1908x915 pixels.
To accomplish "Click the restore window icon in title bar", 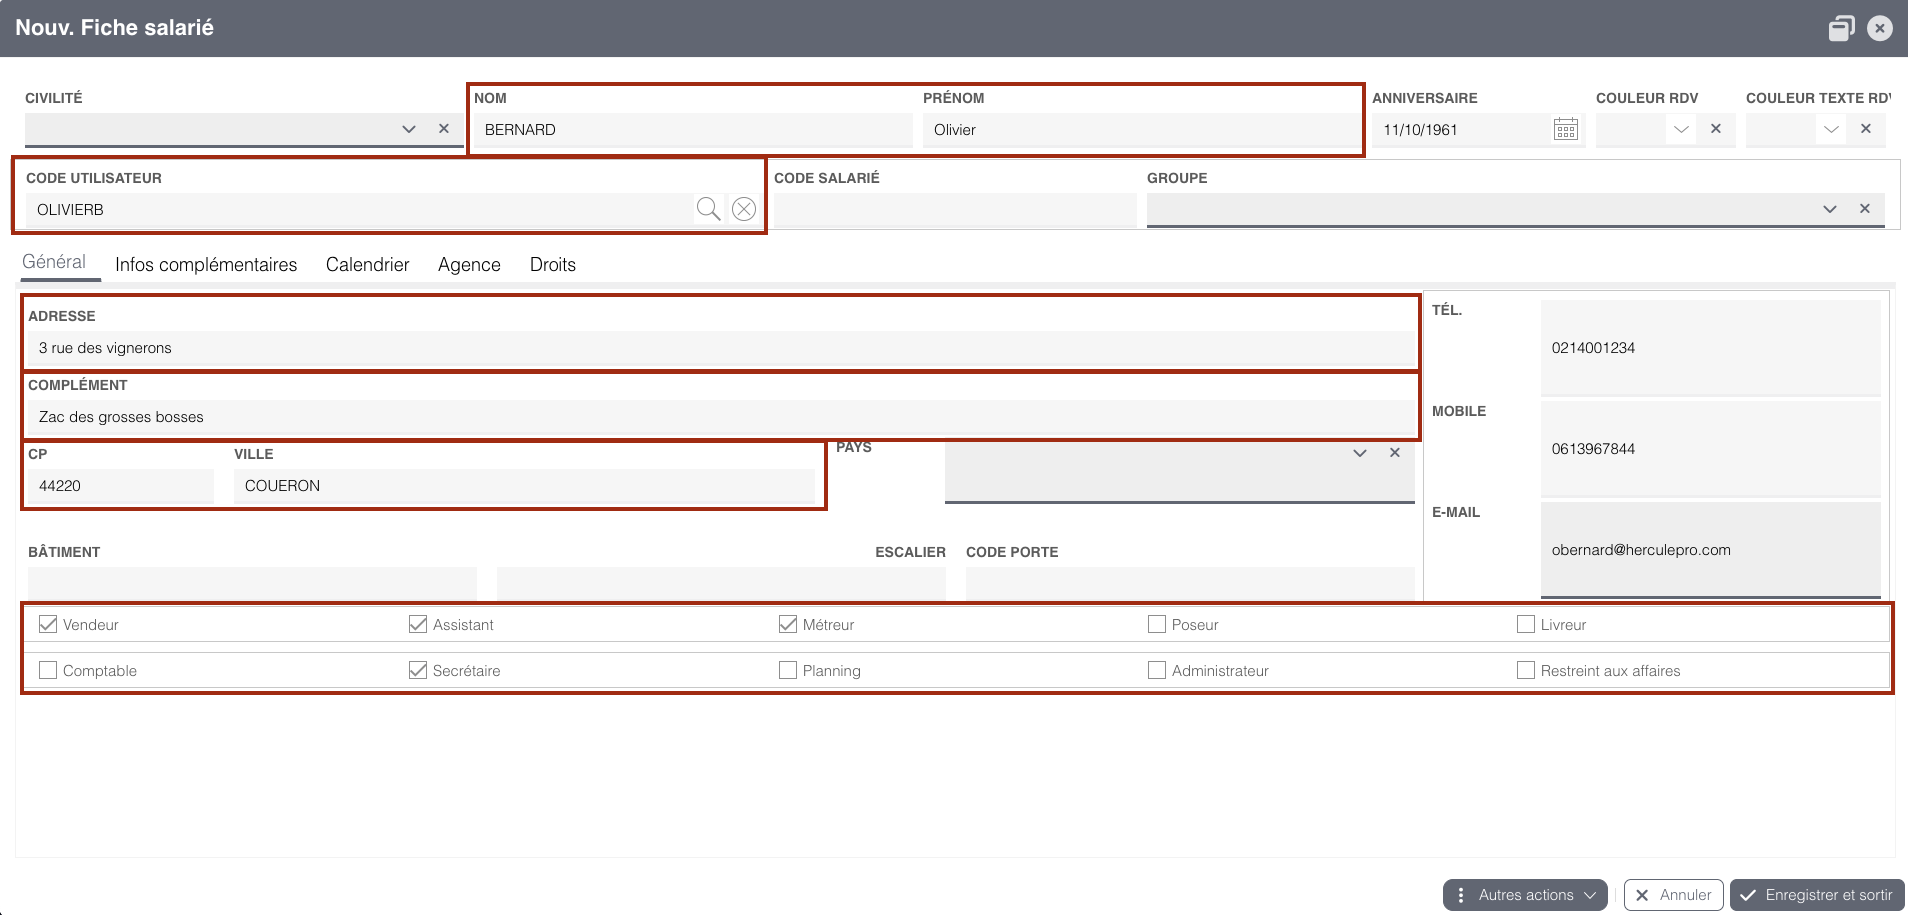I will pyautogui.click(x=1842, y=28).
